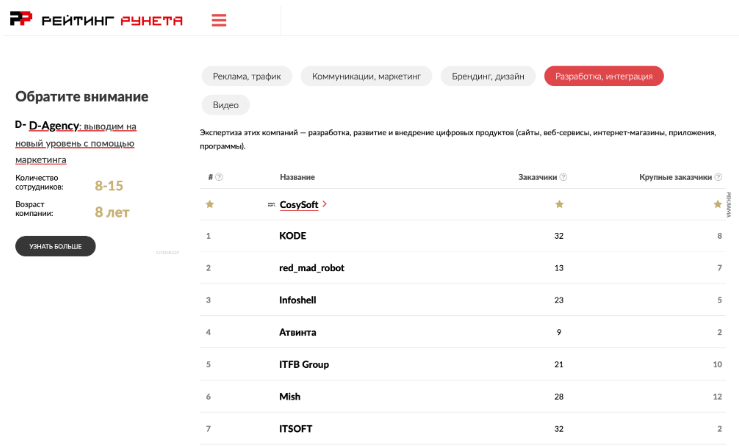Click the 8 лет company age value
Viewport: 739px width, 447px height.
pyautogui.click(x=112, y=212)
